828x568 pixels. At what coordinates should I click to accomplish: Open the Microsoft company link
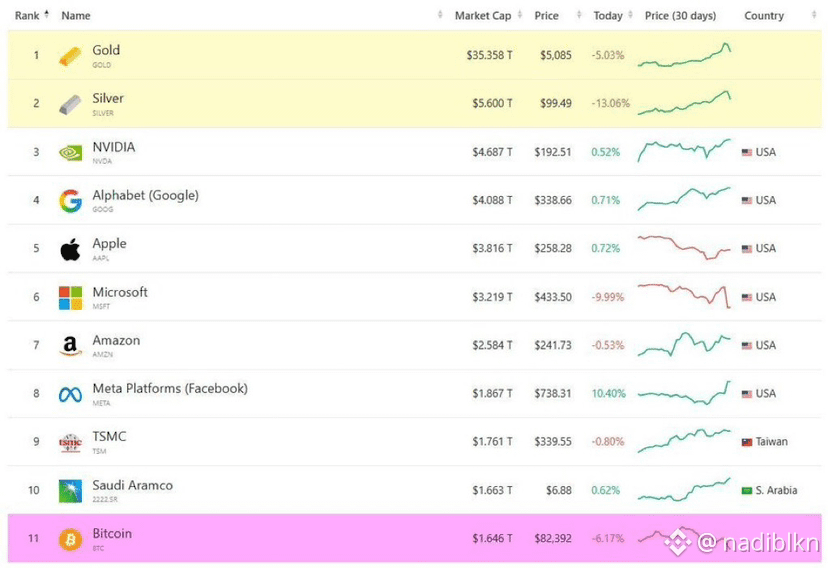120,292
